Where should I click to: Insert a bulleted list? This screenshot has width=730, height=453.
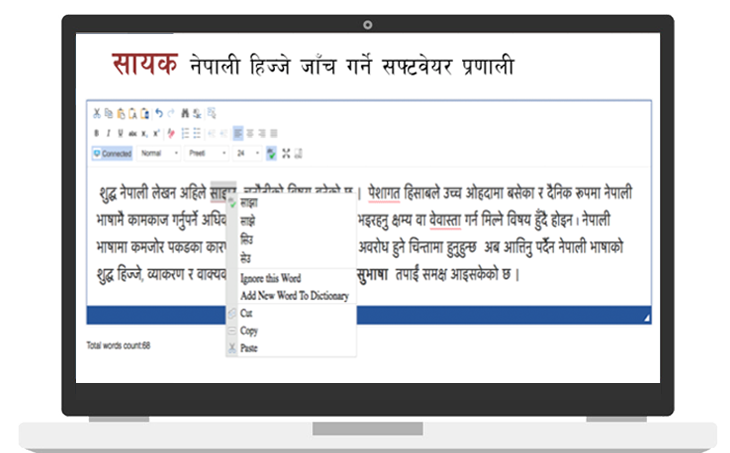pyautogui.click(x=197, y=133)
